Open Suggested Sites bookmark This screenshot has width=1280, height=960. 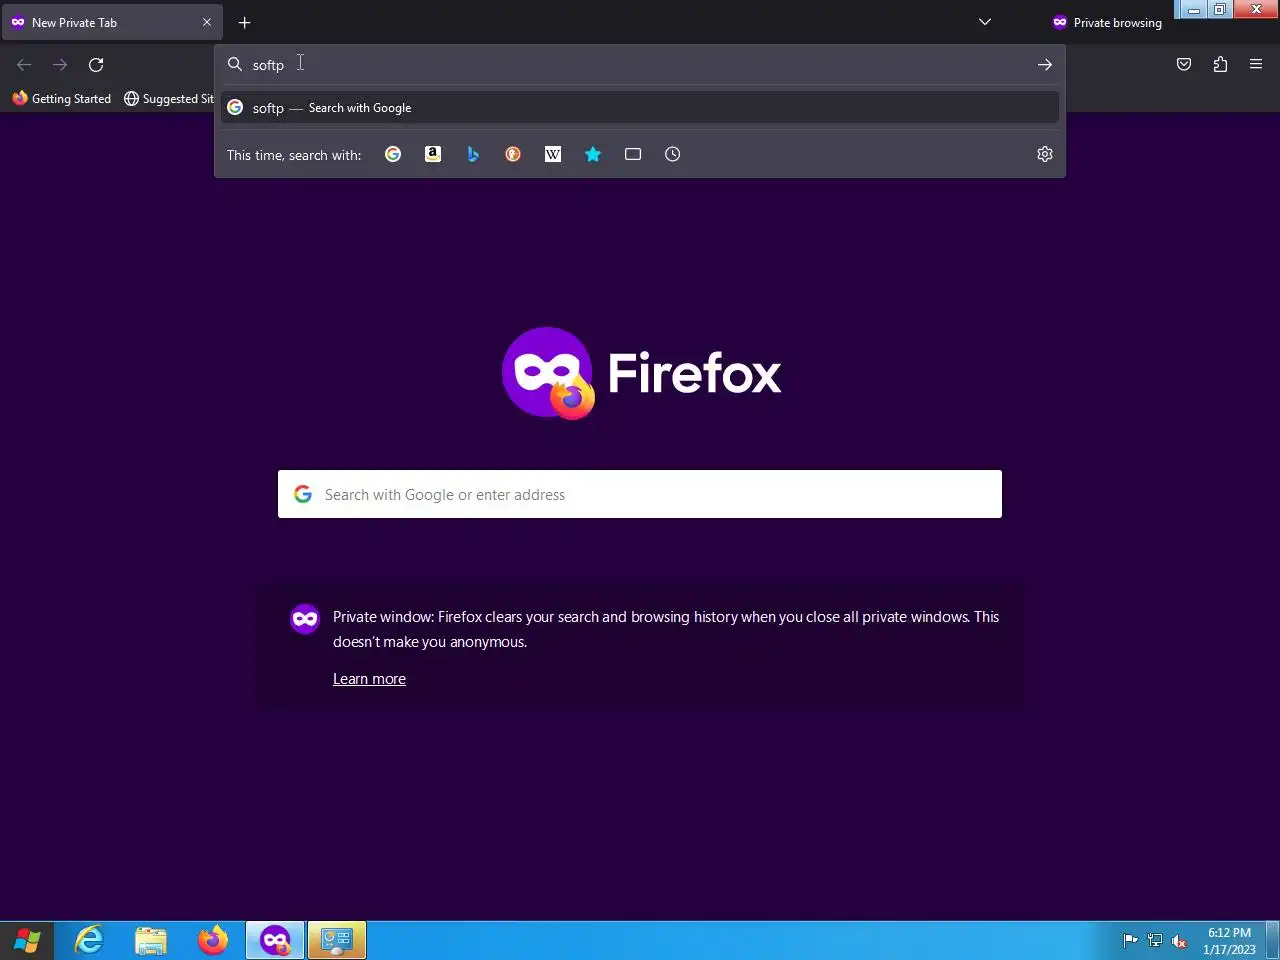click(x=169, y=99)
